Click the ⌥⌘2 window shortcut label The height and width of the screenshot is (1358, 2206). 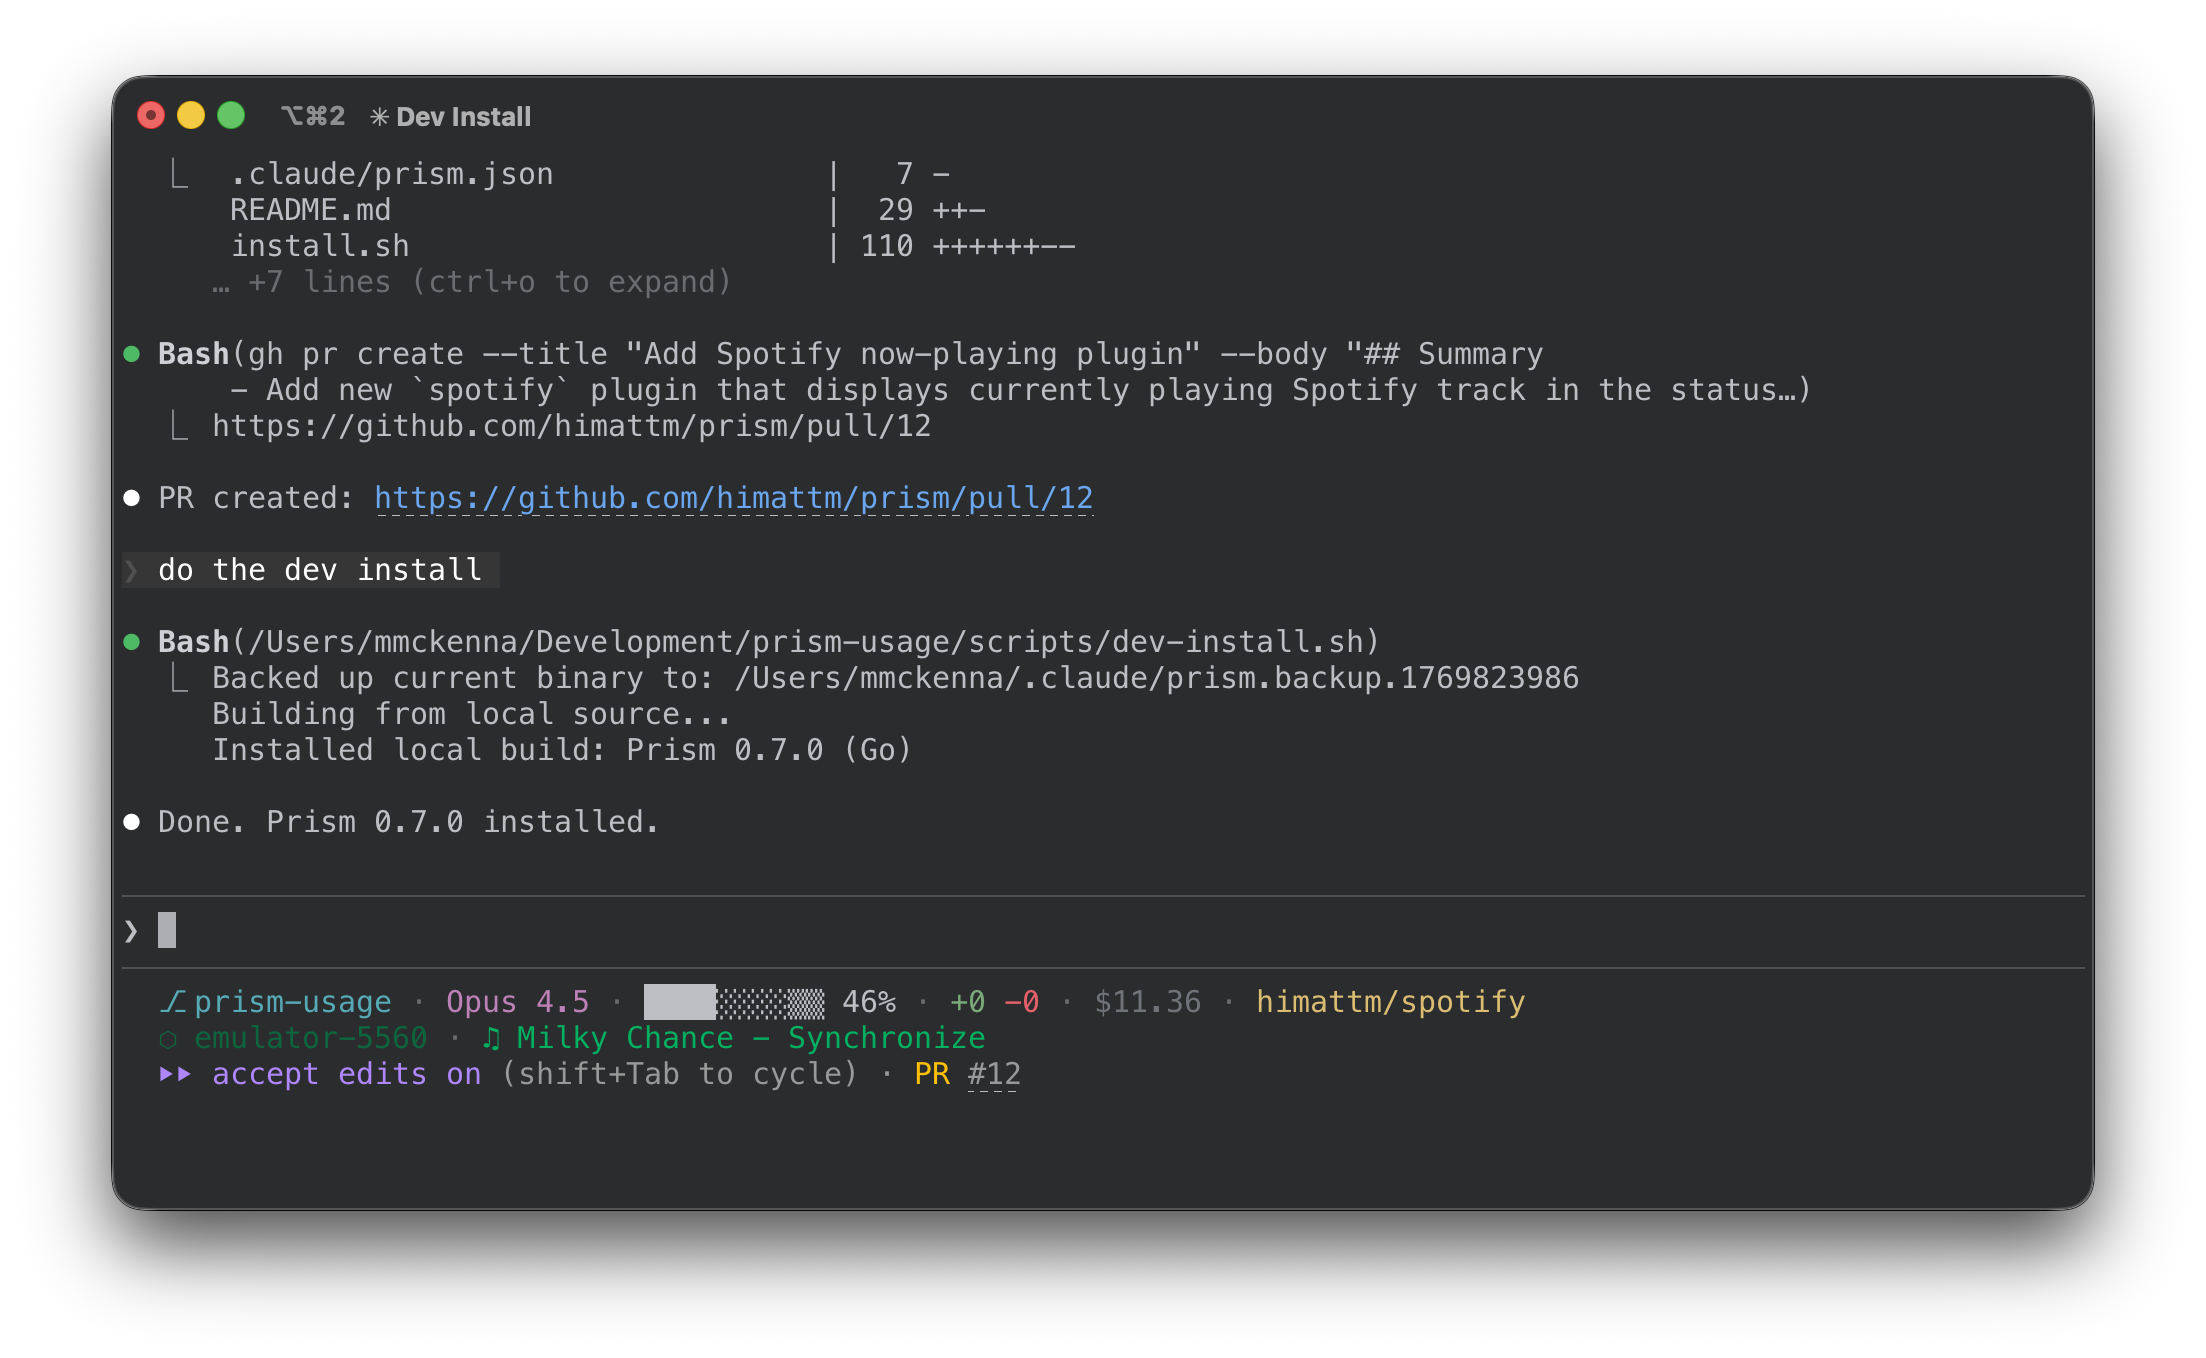tap(313, 117)
